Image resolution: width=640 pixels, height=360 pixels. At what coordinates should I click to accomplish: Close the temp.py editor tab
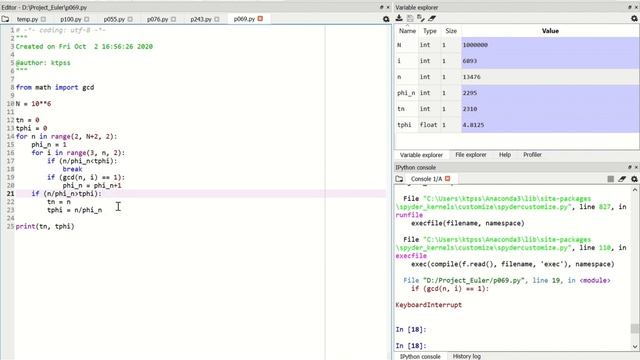pyautogui.click(x=43, y=19)
